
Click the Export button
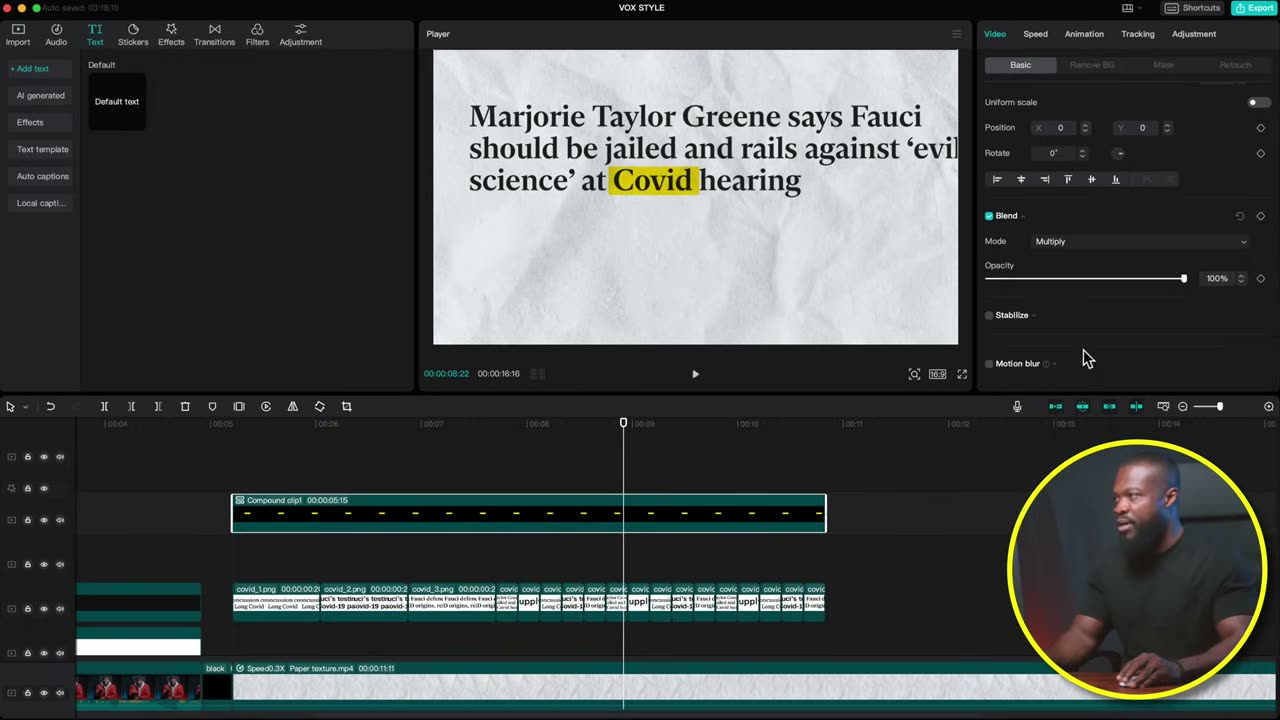[x=1254, y=8]
